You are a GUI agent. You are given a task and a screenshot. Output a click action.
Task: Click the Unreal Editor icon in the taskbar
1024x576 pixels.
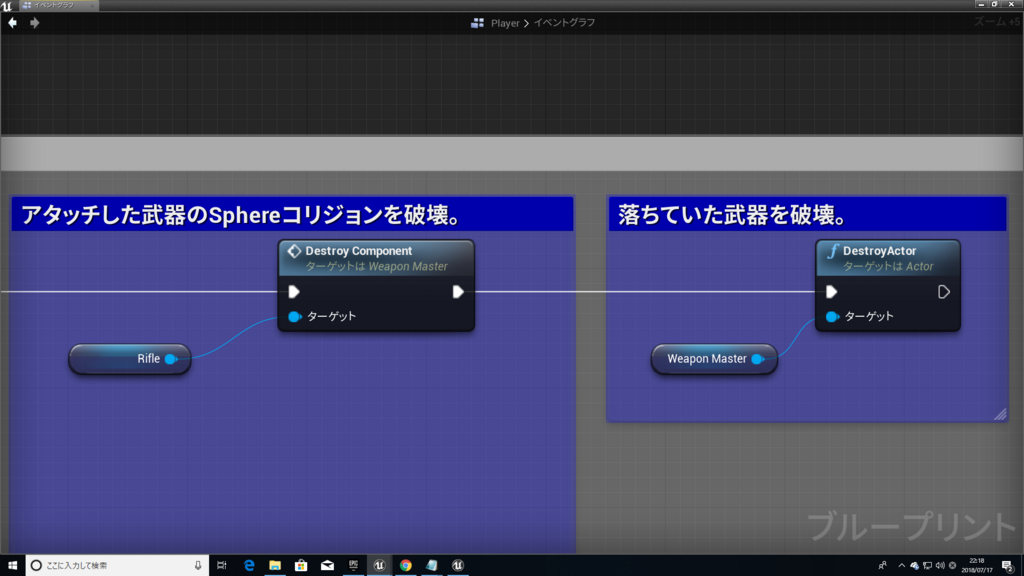[x=379, y=565]
